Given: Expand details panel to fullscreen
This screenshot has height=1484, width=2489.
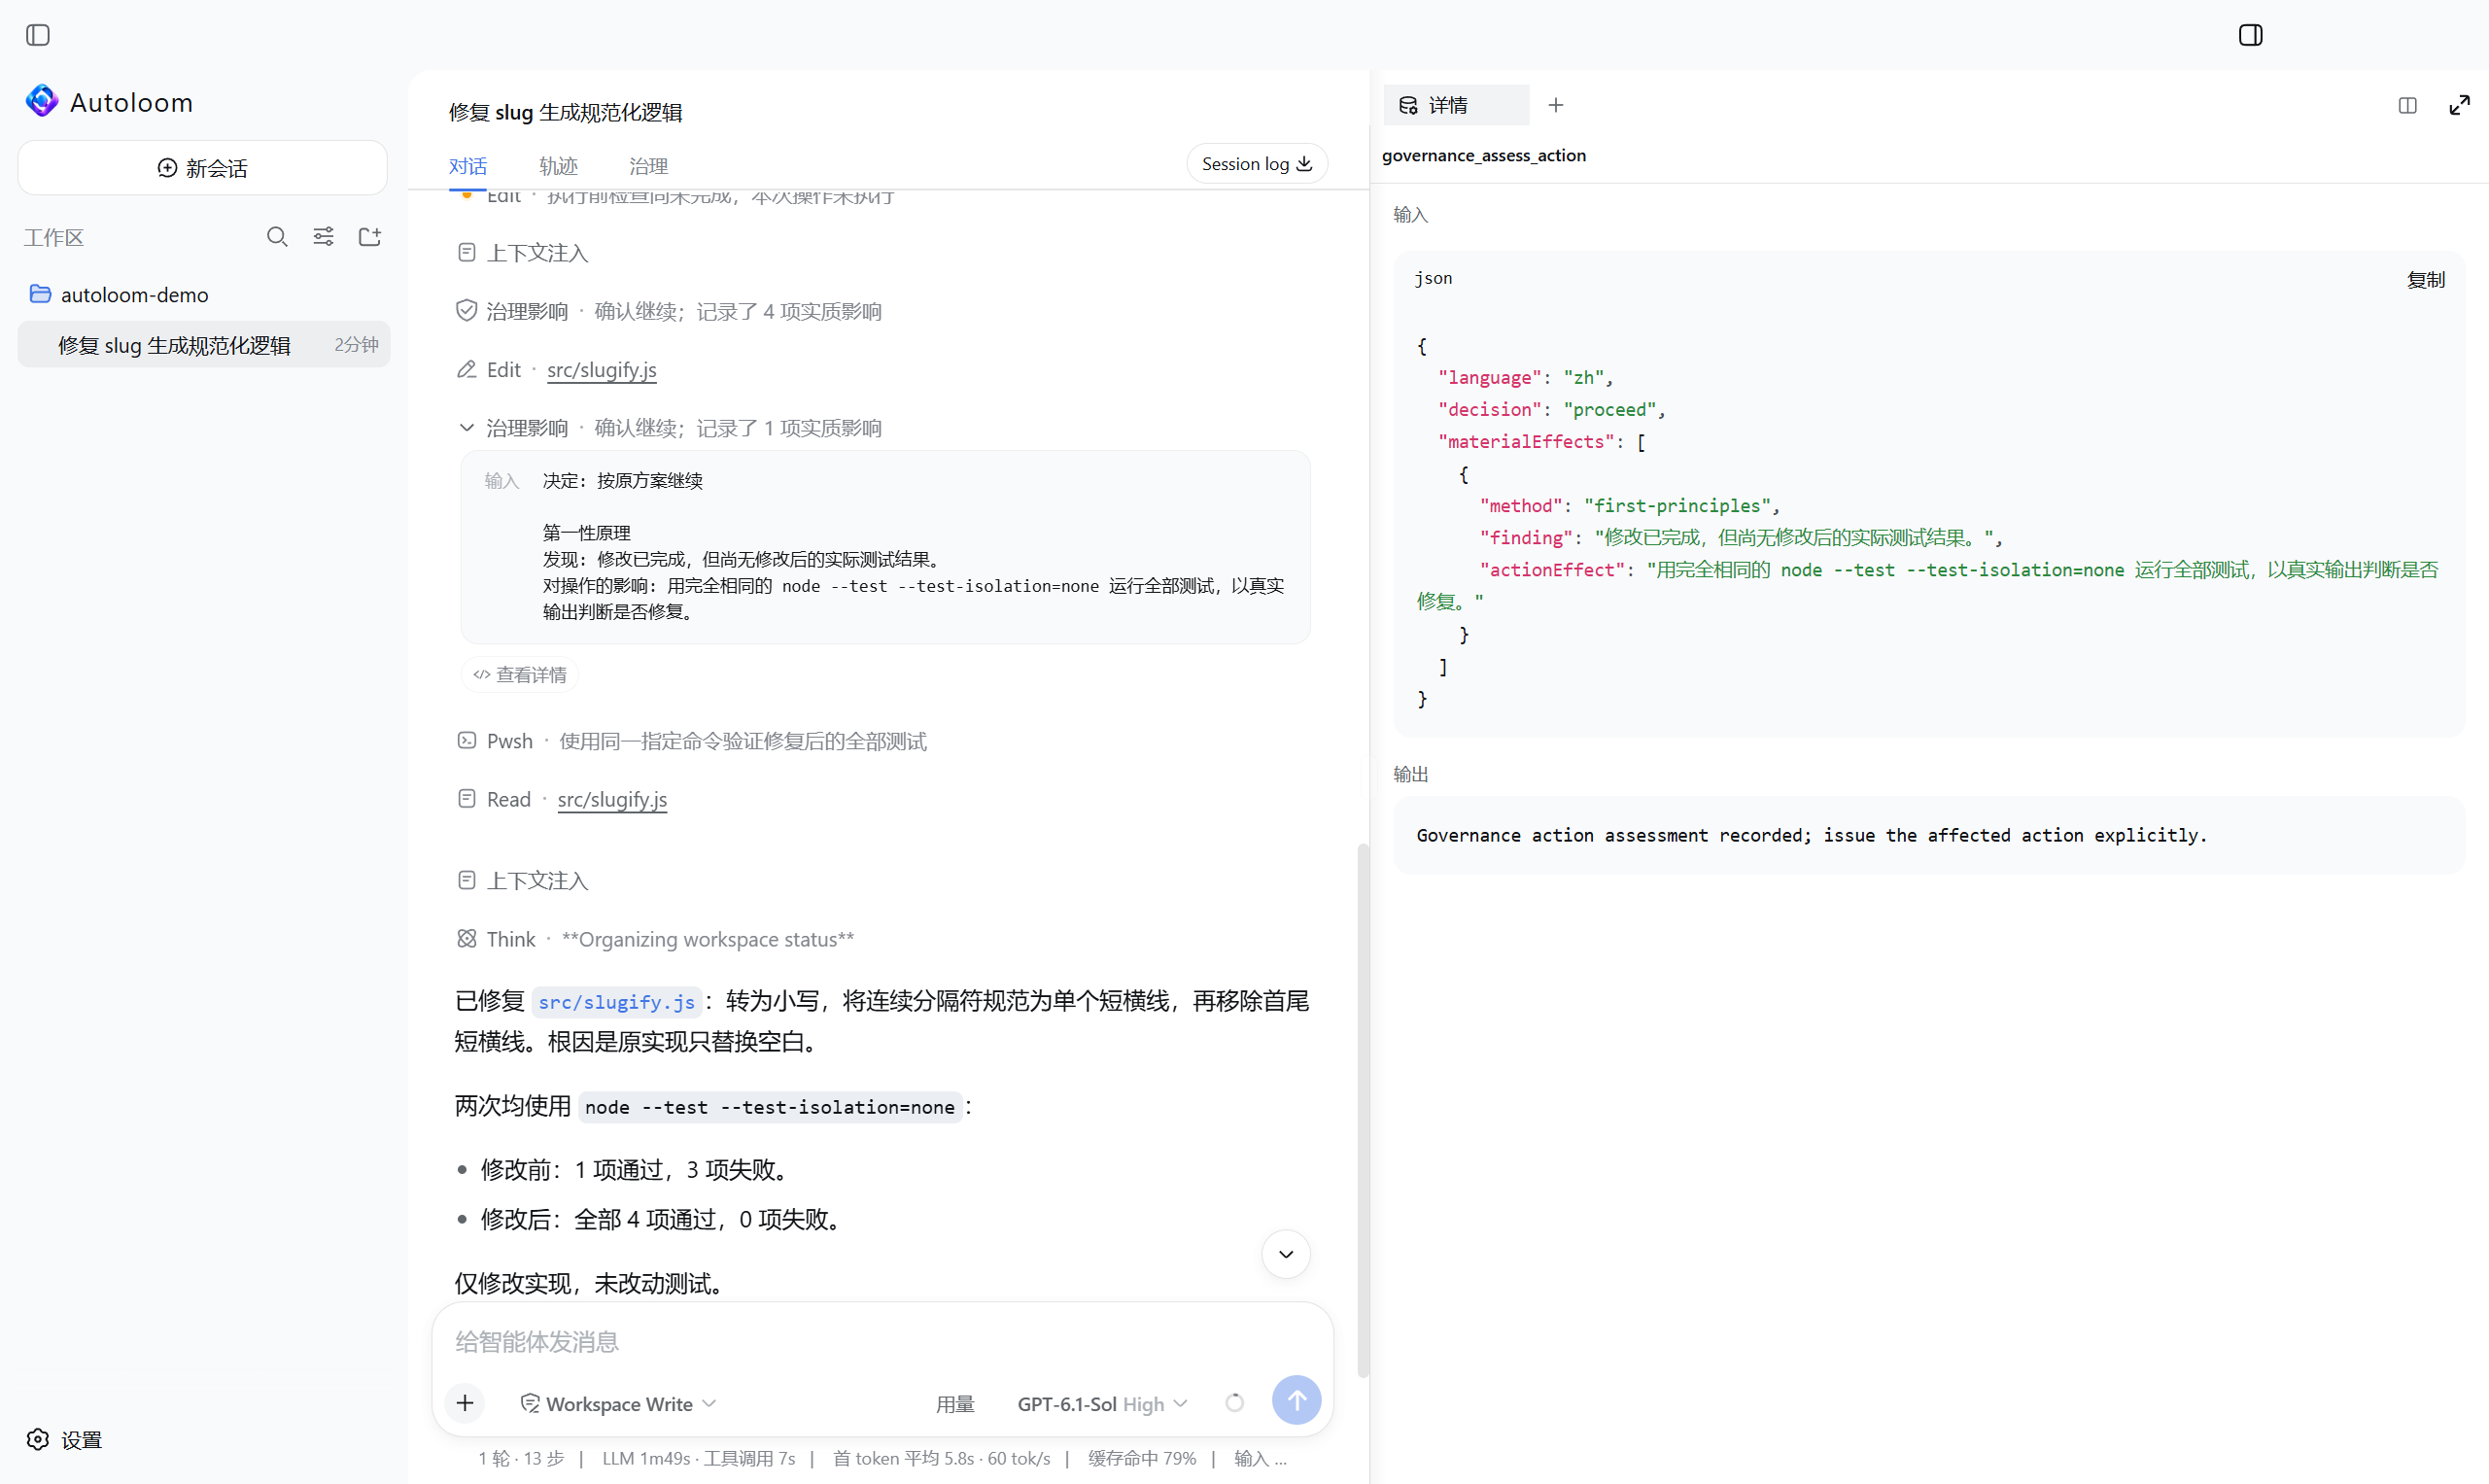Looking at the screenshot, I should tap(2460, 105).
